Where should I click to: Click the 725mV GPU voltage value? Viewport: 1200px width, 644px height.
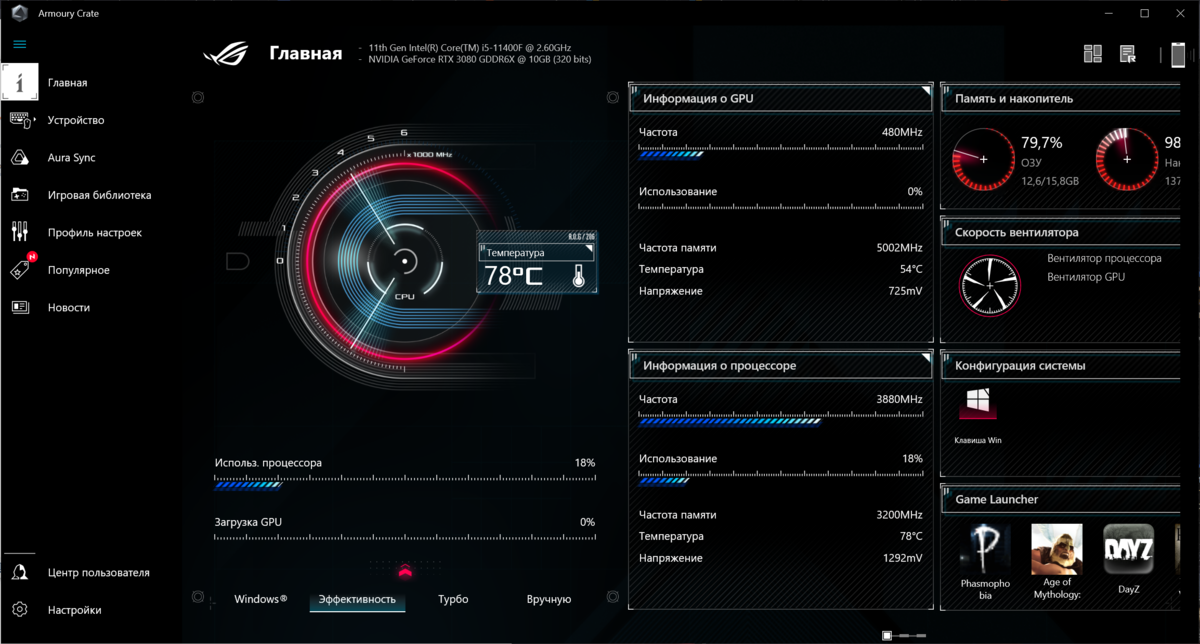pos(905,291)
